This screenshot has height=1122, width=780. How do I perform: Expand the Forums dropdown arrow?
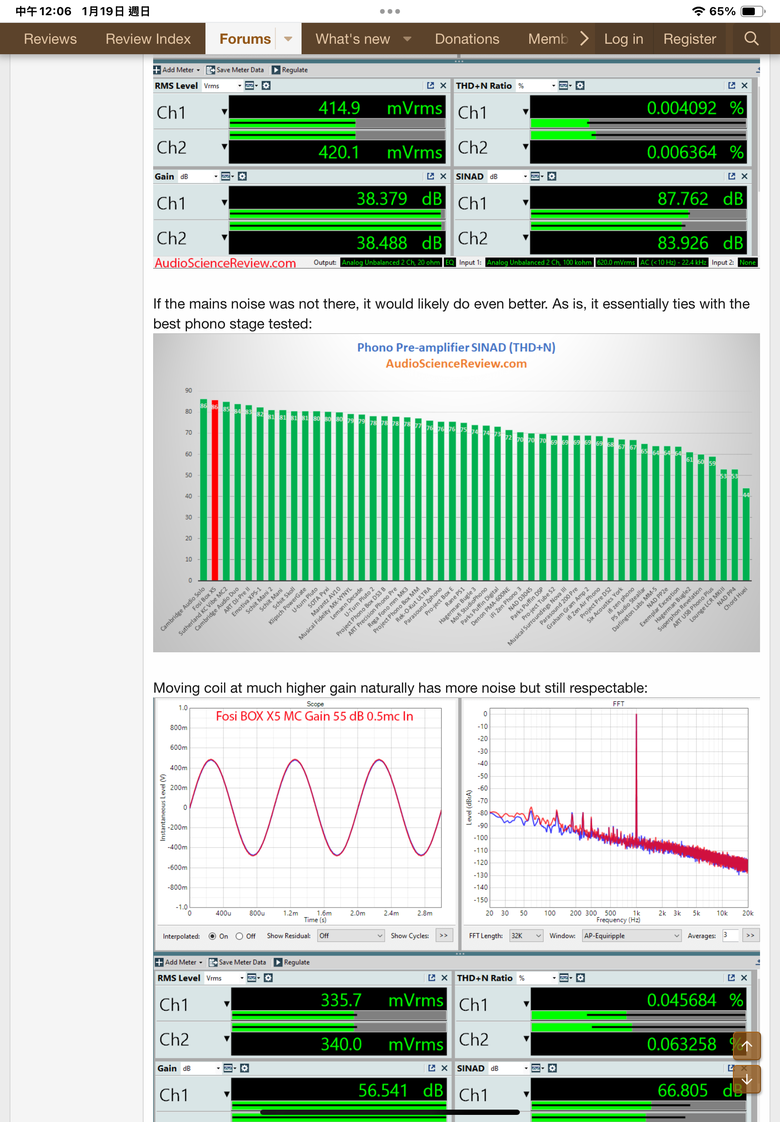[288, 39]
